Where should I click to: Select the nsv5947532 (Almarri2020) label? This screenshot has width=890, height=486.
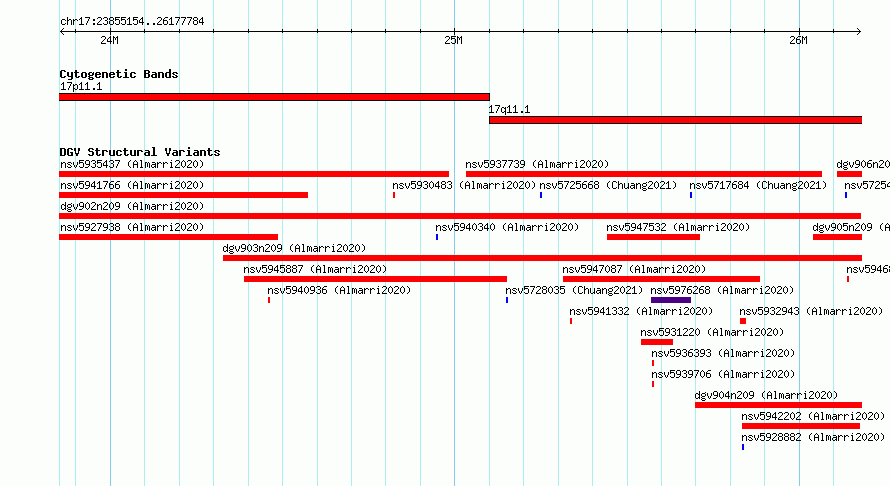coord(678,227)
